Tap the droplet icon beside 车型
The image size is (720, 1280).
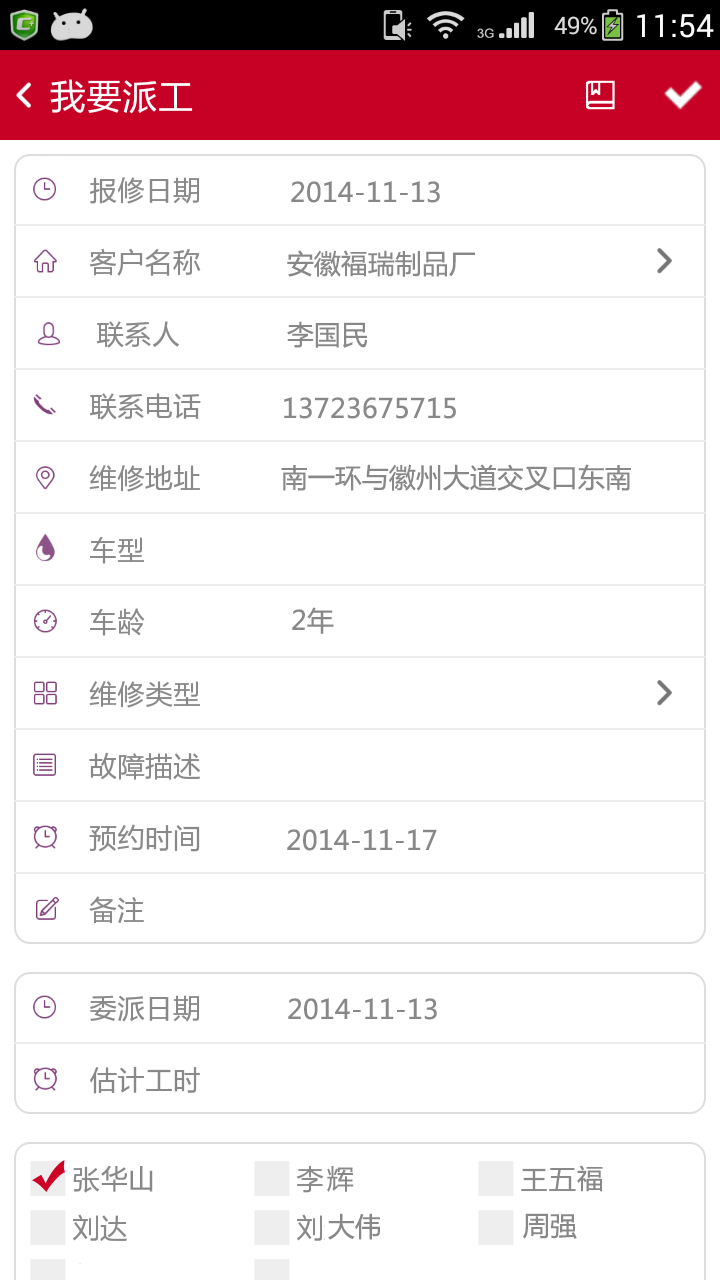point(45,548)
